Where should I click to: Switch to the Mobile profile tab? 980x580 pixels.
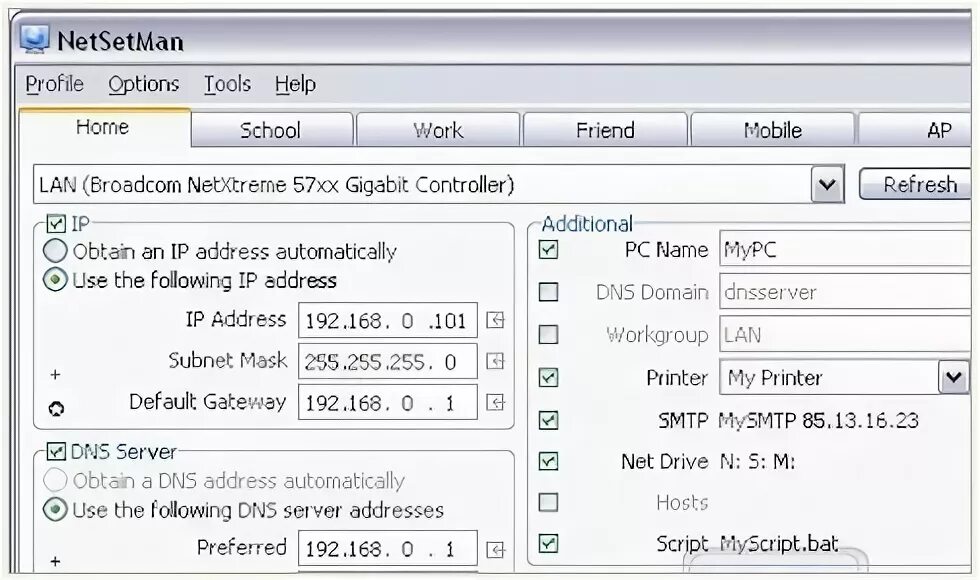(x=772, y=130)
